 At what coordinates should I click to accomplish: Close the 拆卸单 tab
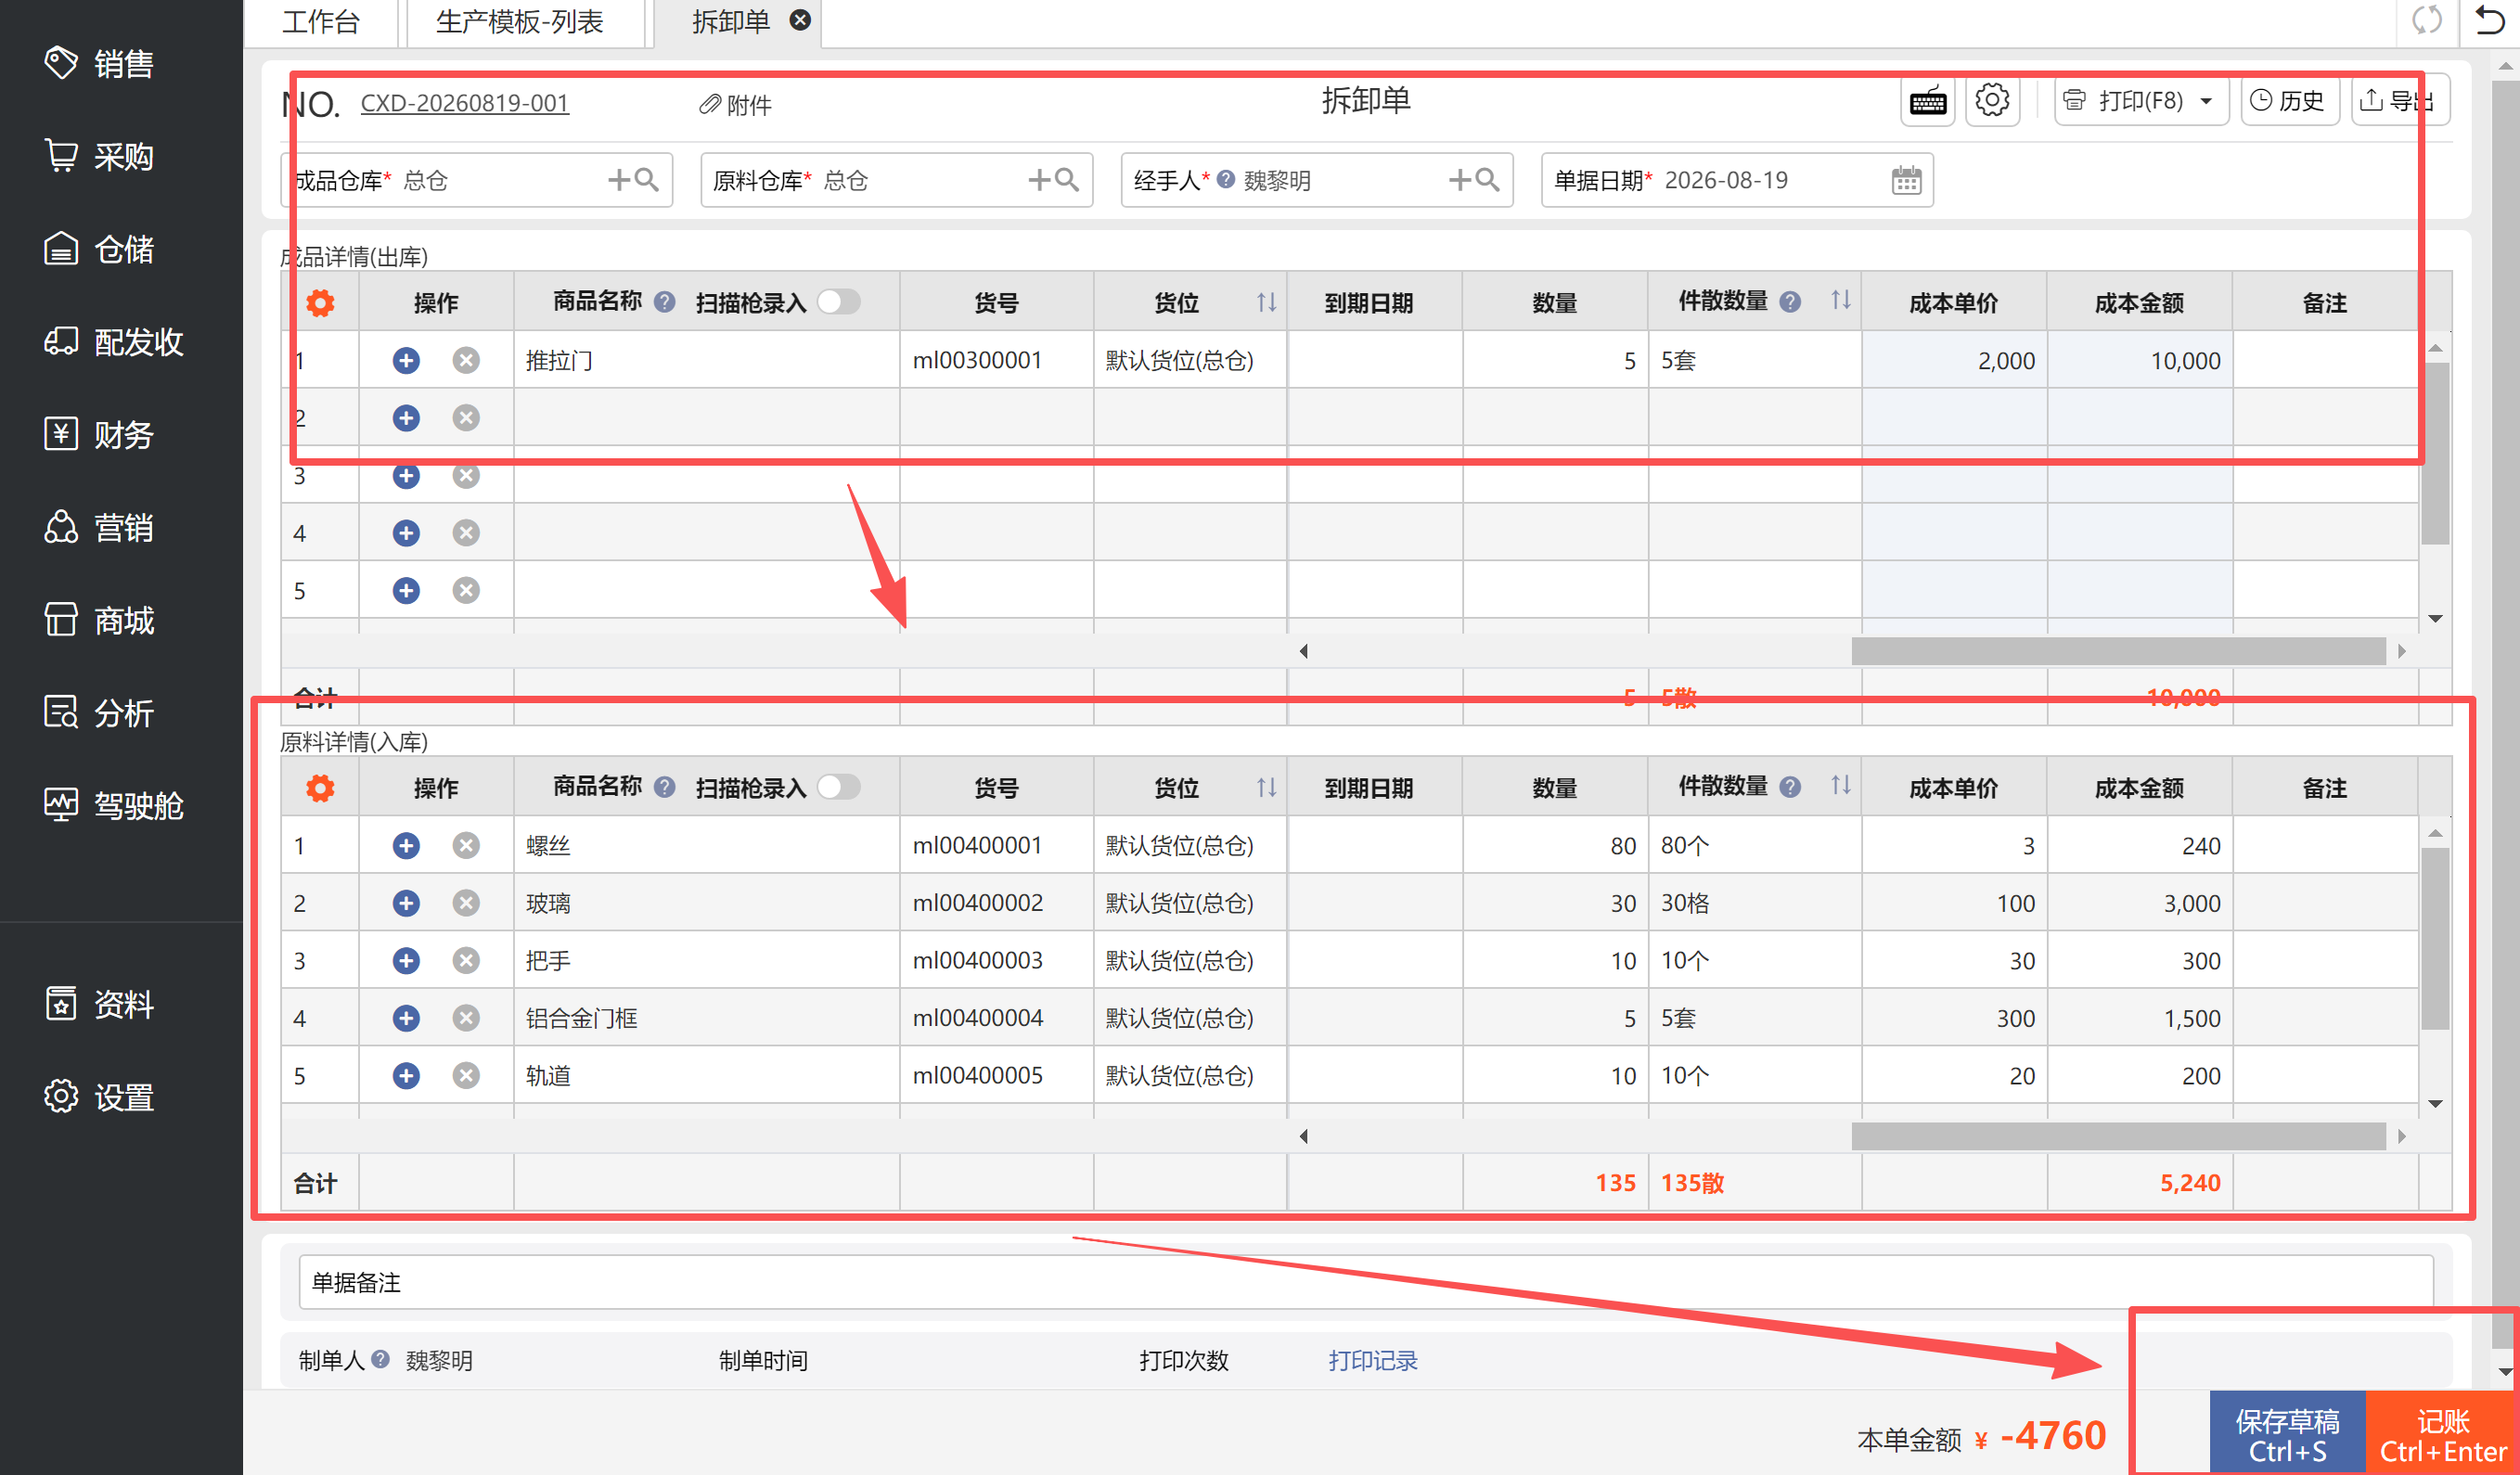pyautogui.click(x=800, y=20)
